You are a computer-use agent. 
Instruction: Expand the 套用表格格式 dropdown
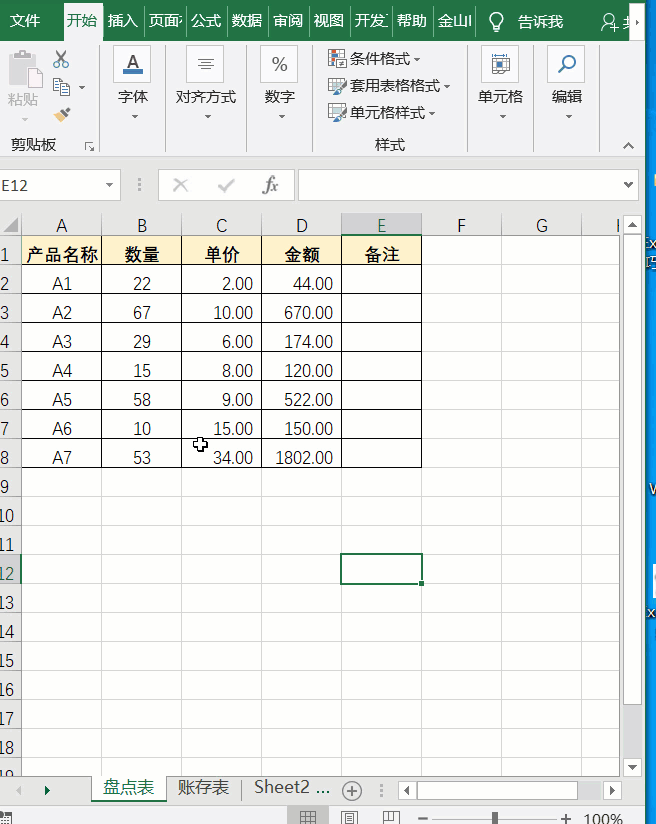[447, 86]
